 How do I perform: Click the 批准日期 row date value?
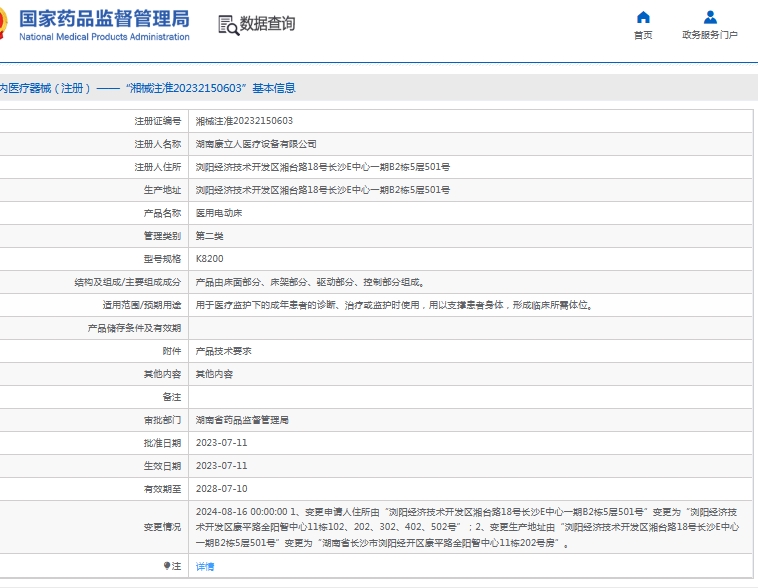pos(221,443)
